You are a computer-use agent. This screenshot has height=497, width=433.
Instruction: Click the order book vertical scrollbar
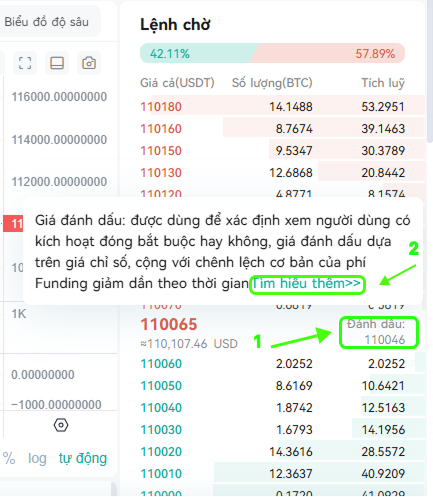tap(430, 72)
